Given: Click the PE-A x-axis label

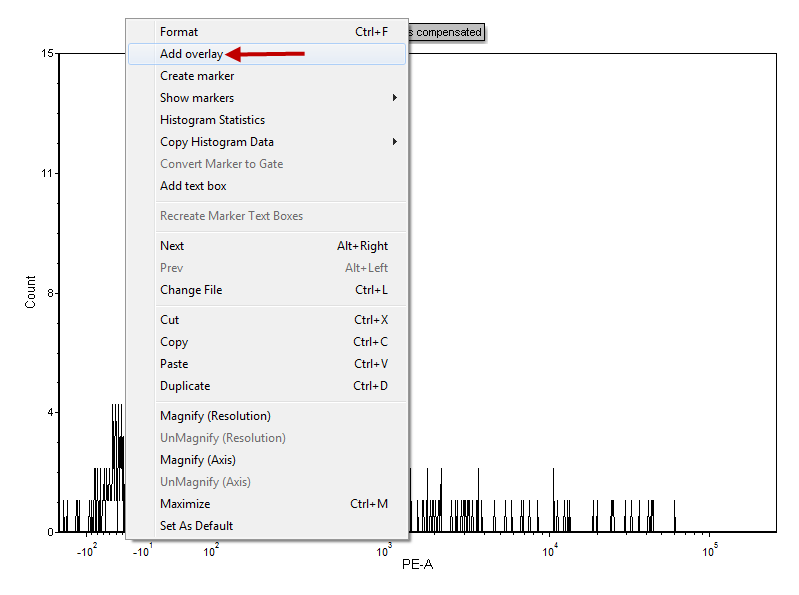Looking at the screenshot, I should [417, 565].
